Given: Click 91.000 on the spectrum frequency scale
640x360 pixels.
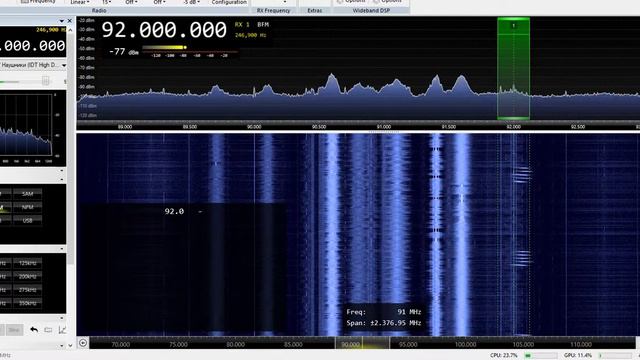Looking at the screenshot, I should (x=384, y=127).
